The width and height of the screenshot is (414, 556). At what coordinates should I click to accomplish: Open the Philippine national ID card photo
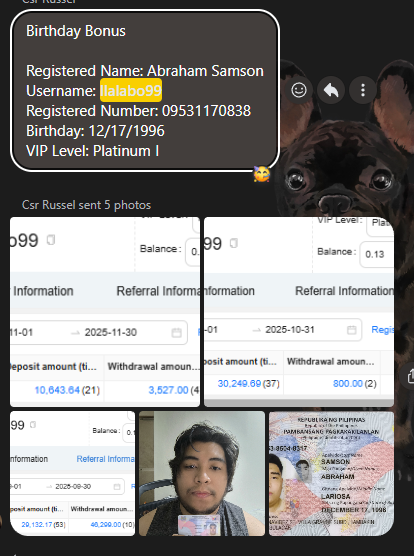(331, 473)
